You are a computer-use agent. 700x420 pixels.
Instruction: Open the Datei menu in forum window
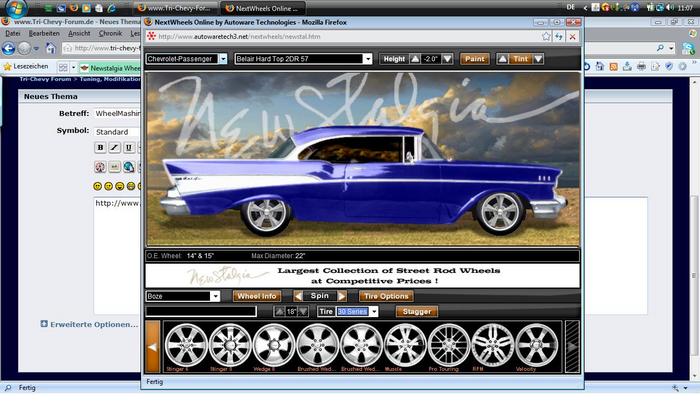(x=12, y=33)
